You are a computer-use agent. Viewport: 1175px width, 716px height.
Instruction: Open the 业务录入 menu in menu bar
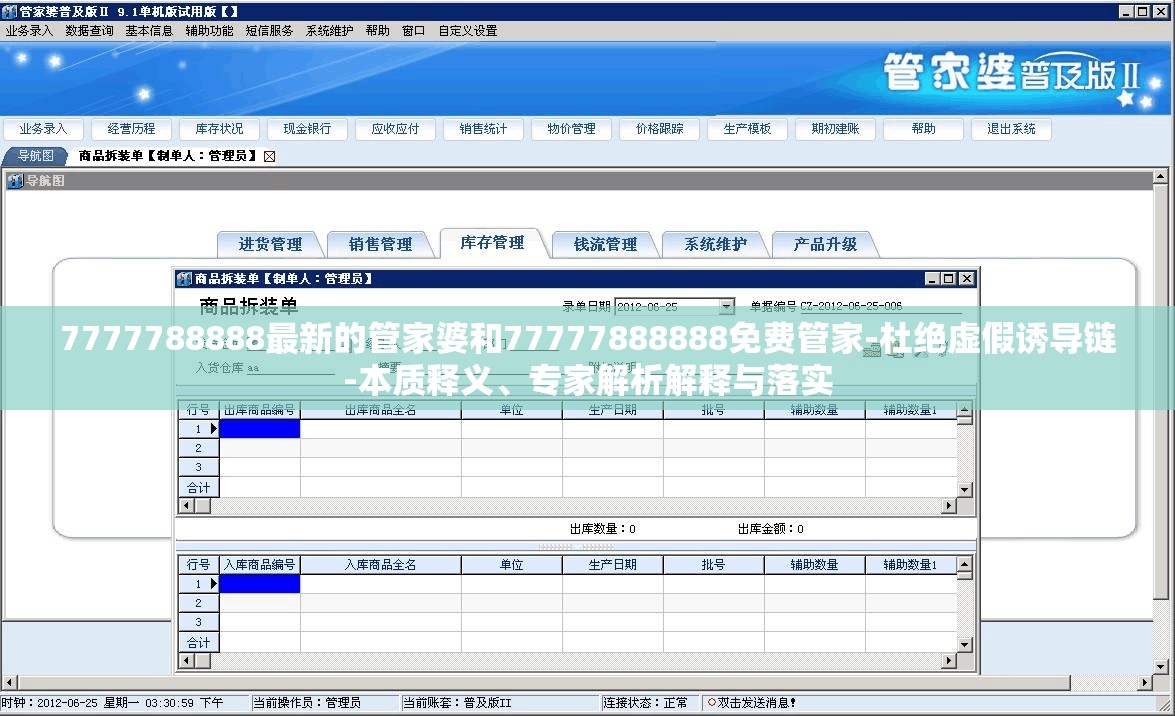click(x=29, y=31)
